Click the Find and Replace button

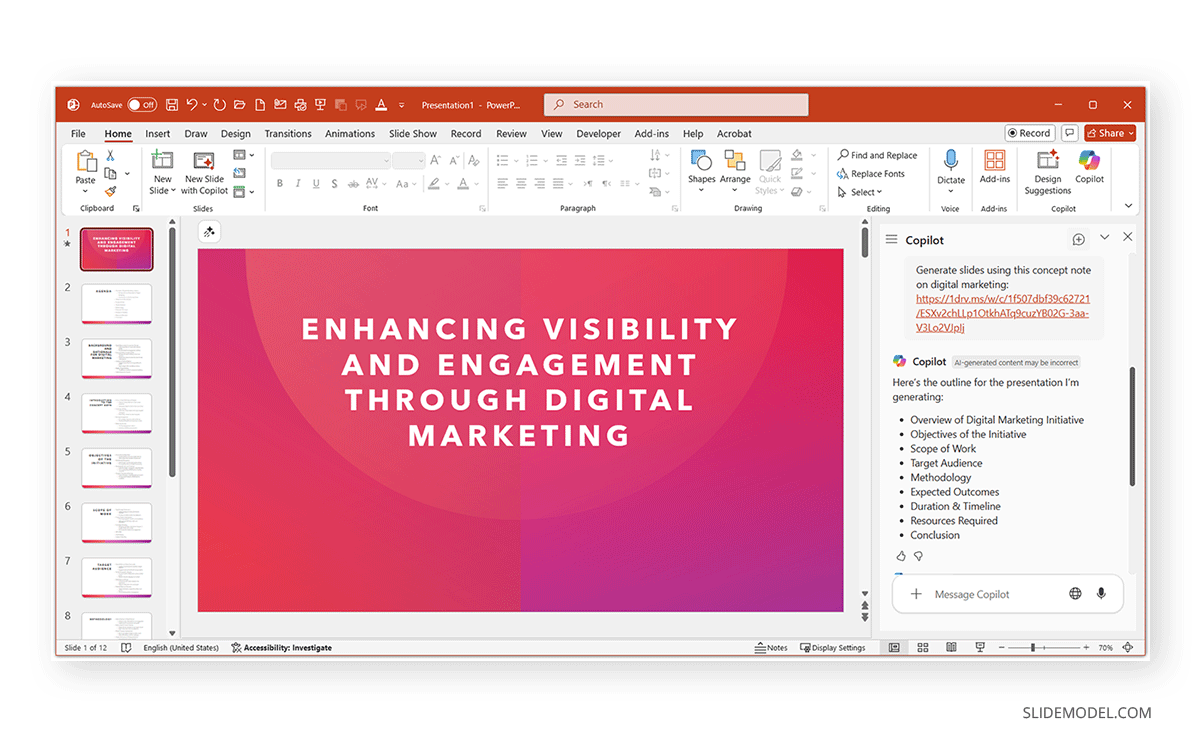tap(877, 155)
